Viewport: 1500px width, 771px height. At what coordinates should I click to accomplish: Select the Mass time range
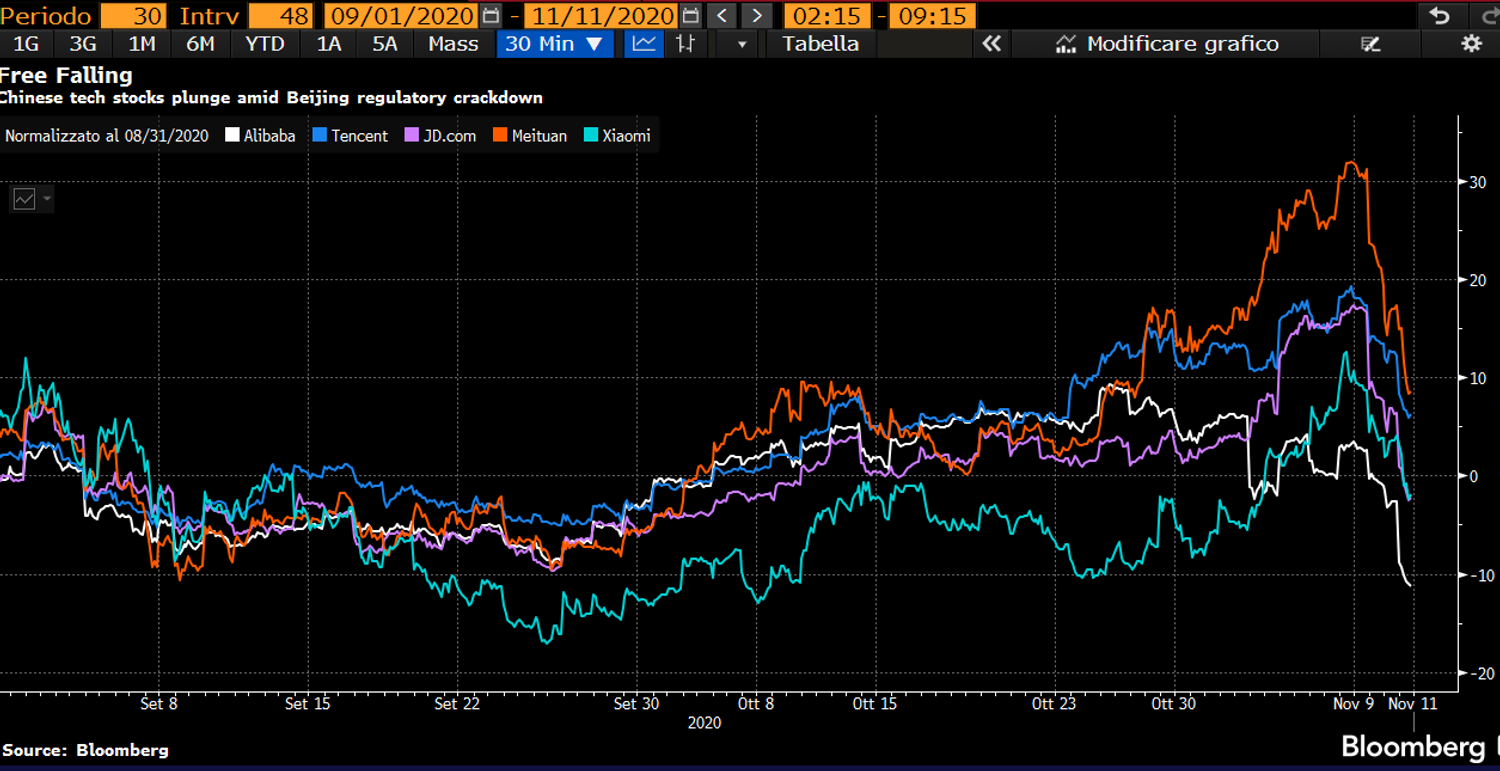click(x=453, y=44)
